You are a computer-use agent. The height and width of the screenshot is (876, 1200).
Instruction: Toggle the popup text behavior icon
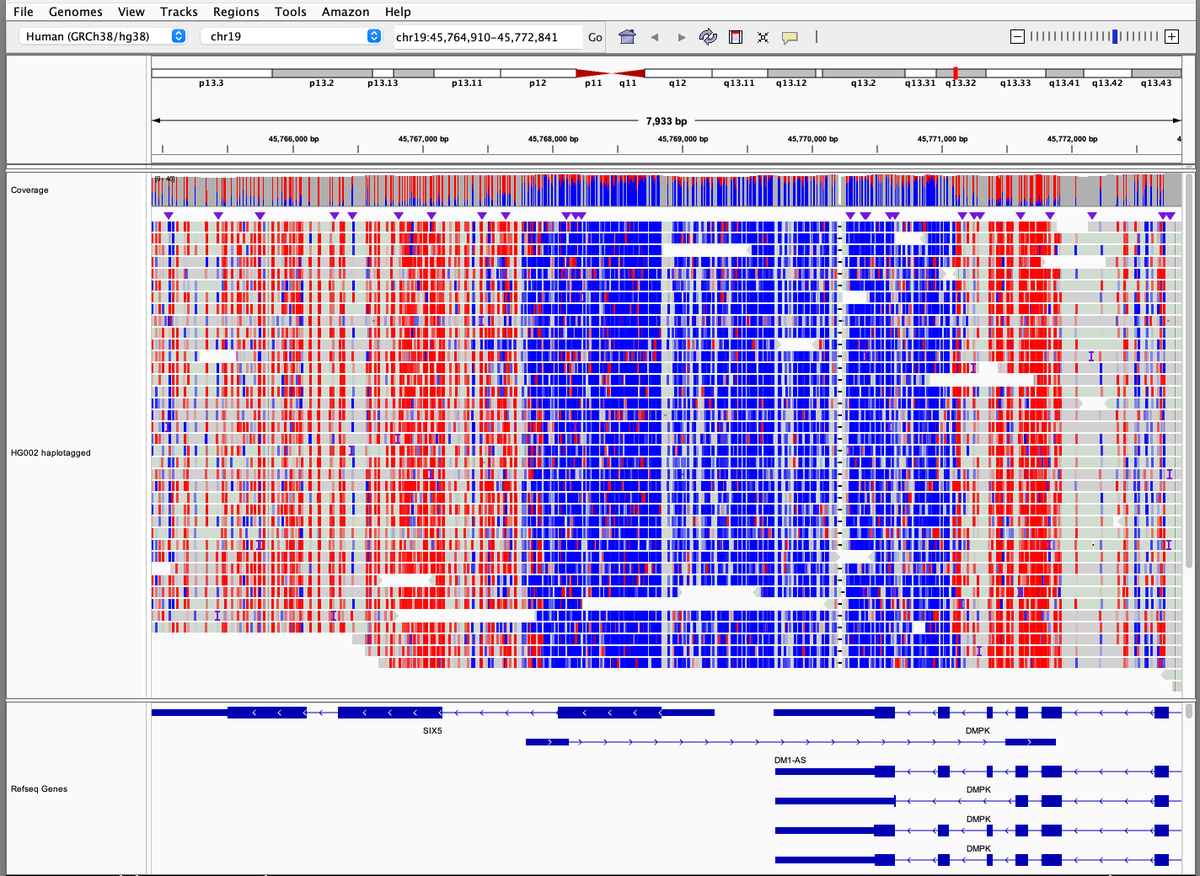[790, 38]
